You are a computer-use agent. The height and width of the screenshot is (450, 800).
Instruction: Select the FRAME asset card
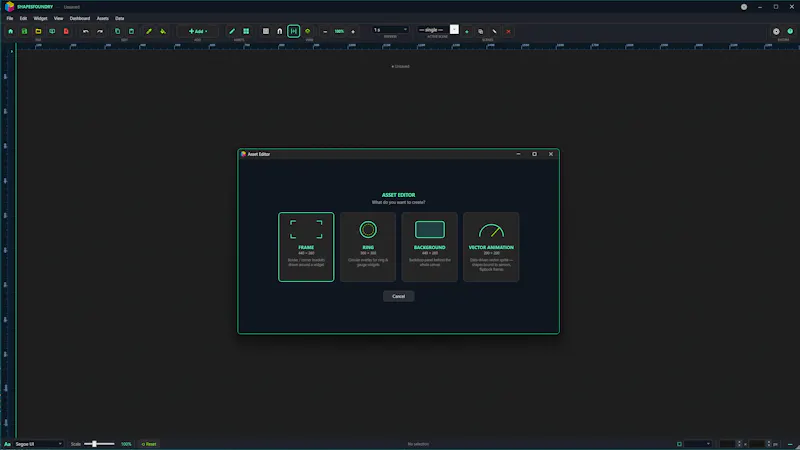point(306,247)
